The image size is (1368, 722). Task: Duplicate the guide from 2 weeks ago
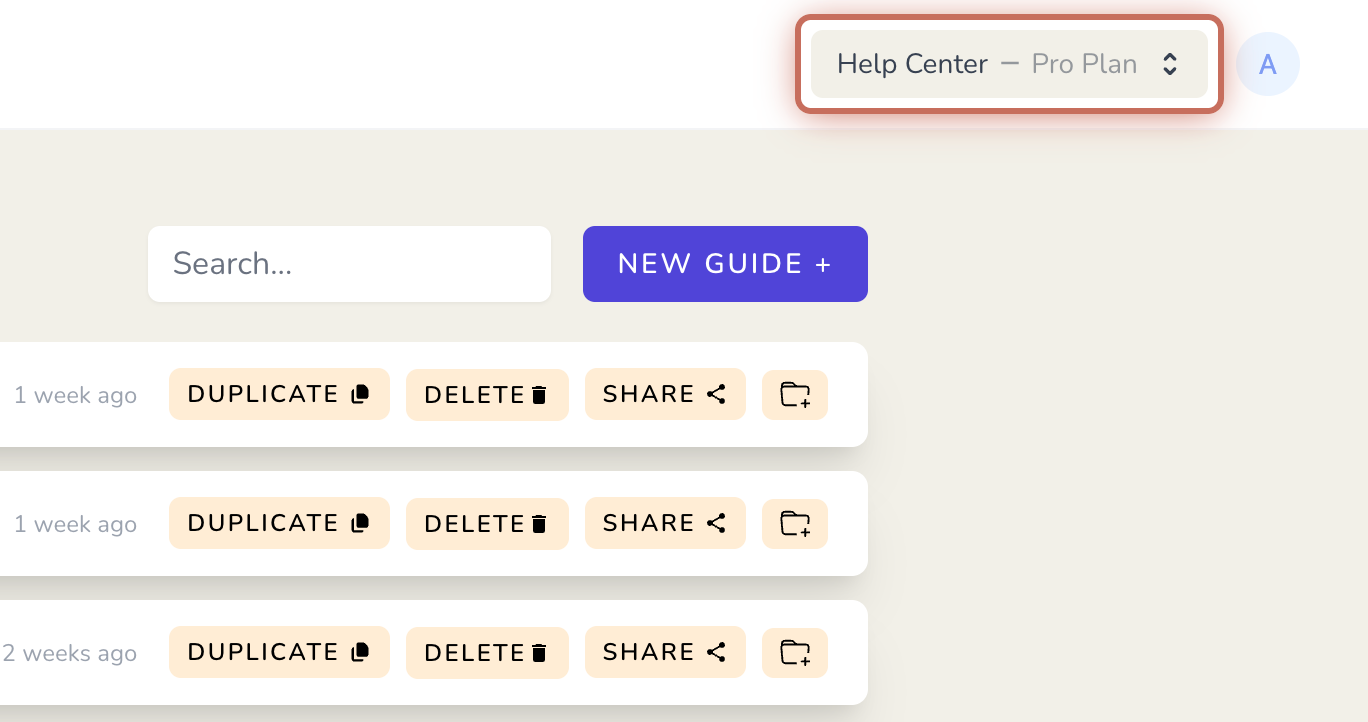point(279,652)
